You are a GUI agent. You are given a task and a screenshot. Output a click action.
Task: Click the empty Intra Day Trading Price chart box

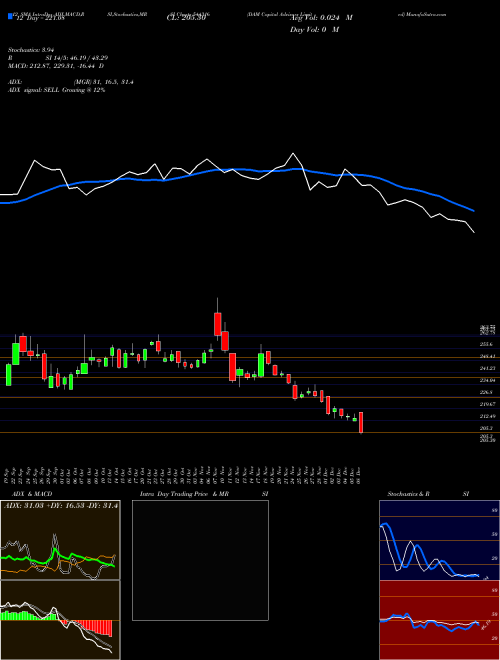point(200,560)
